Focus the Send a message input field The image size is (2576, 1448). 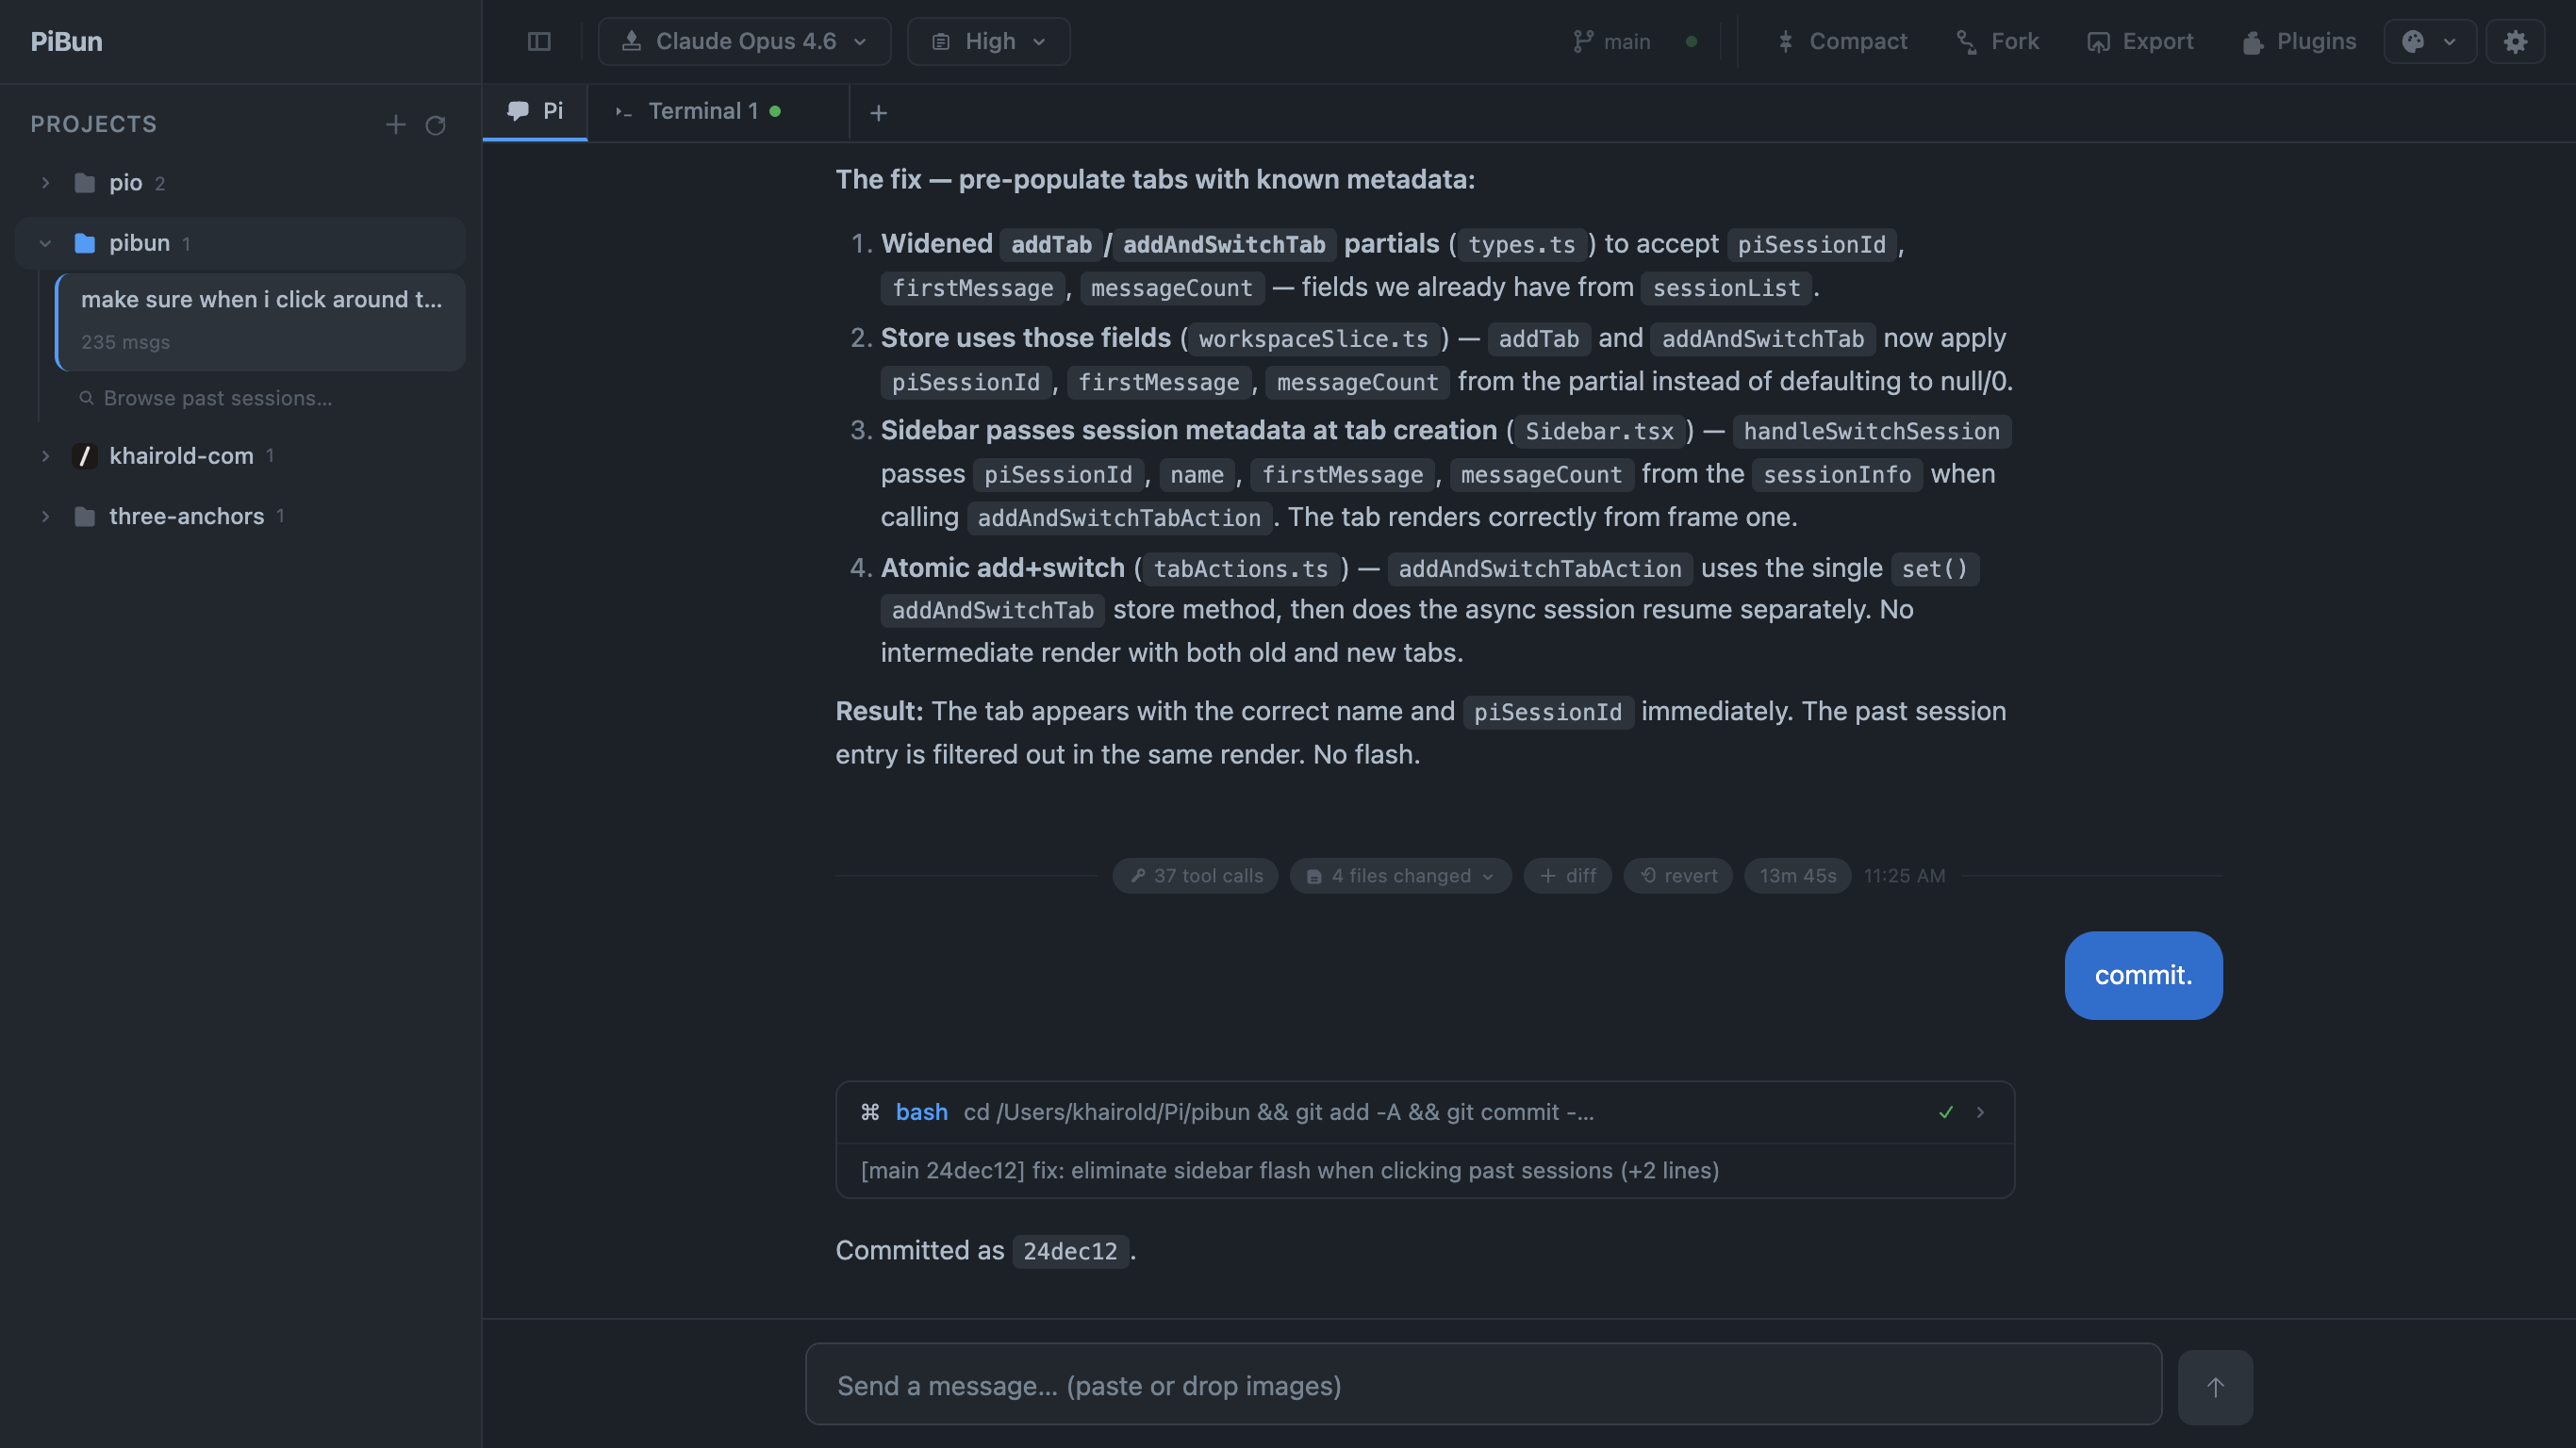(x=1483, y=1385)
